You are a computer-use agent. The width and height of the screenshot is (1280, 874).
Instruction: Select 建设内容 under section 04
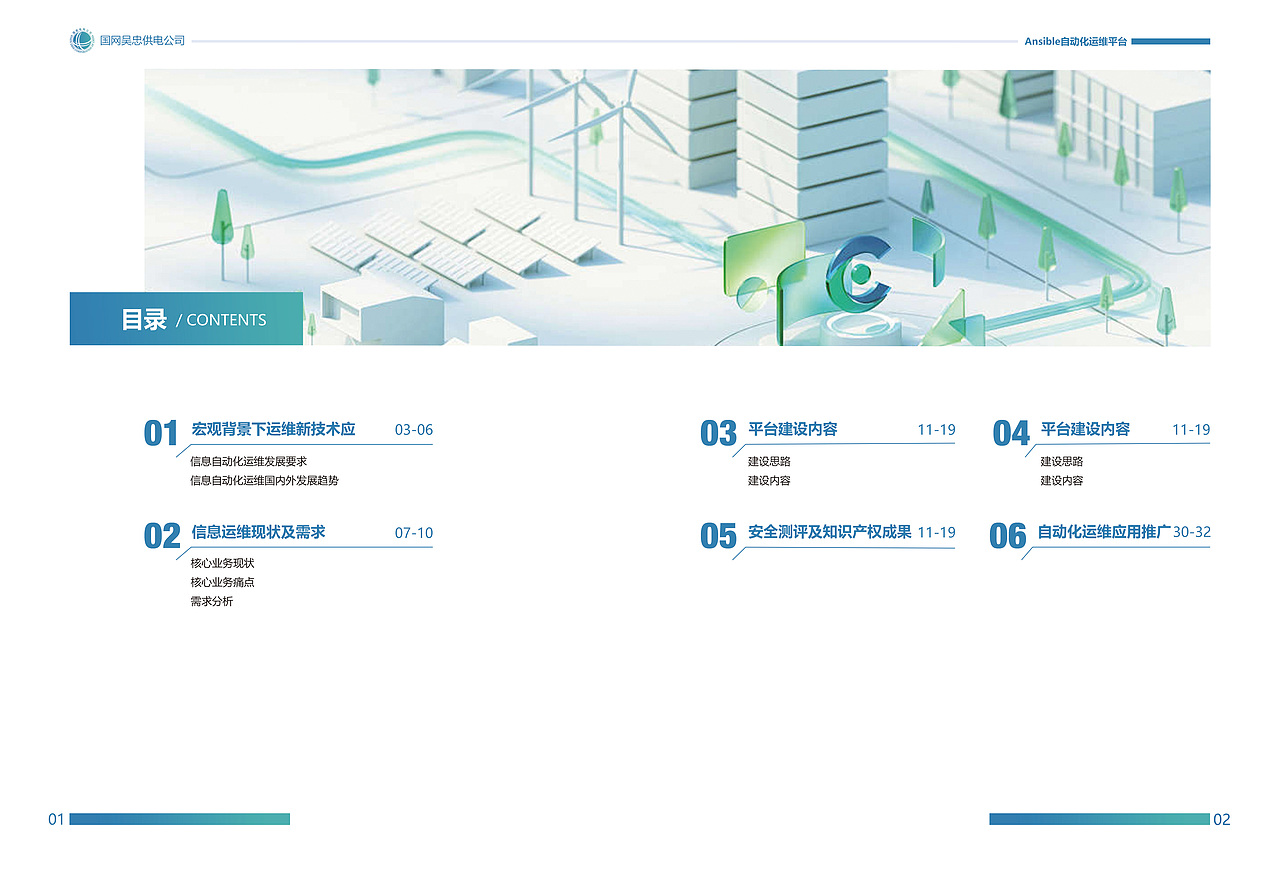[1062, 480]
